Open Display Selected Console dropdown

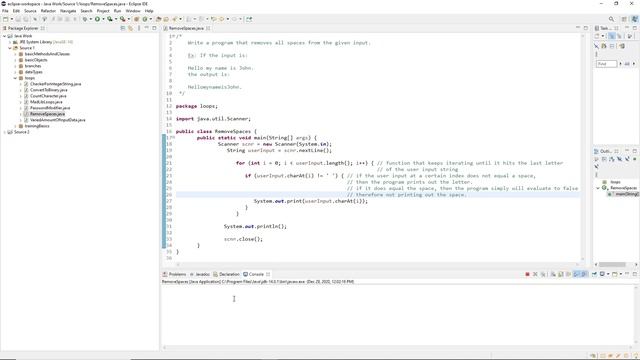(x=608, y=274)
